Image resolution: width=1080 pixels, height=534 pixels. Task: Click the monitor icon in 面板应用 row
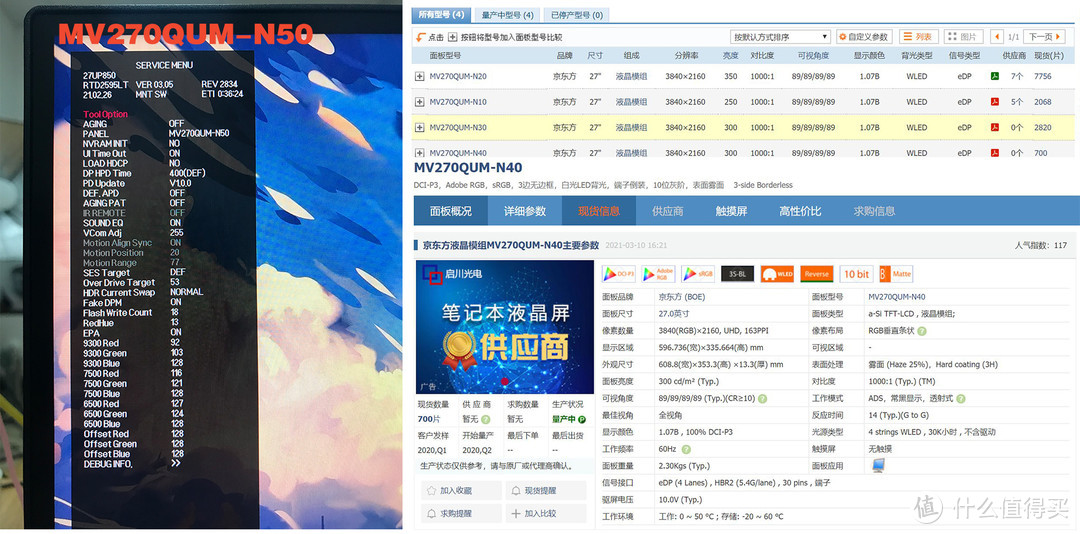pos(878,466)
